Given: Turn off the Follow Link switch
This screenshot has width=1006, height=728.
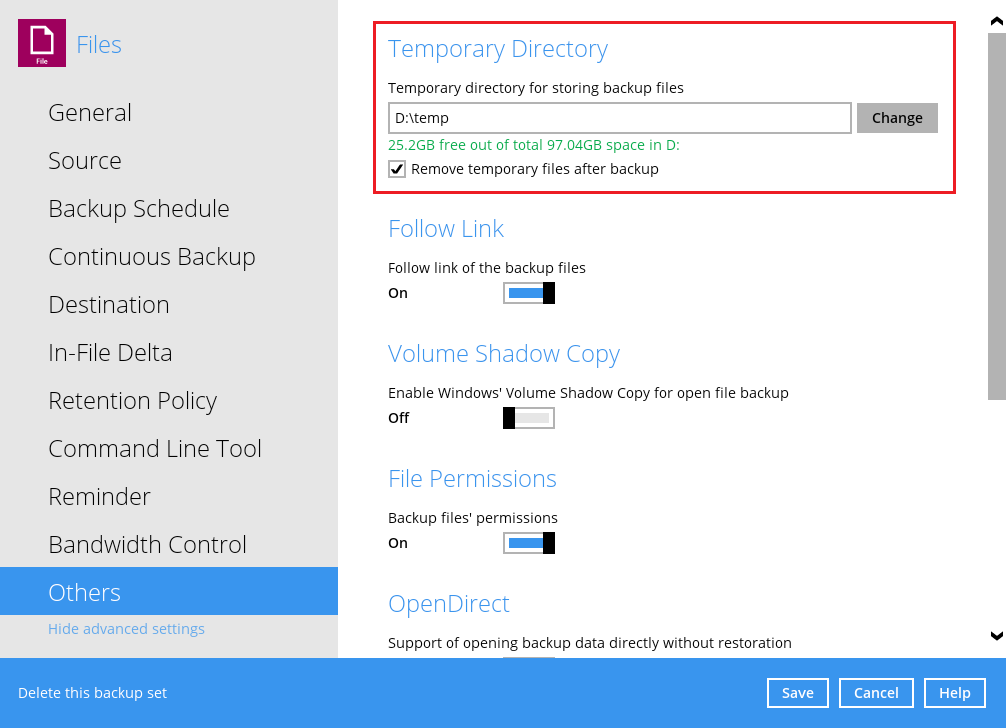Looking at the screenshot, I should tap(528, 293).
